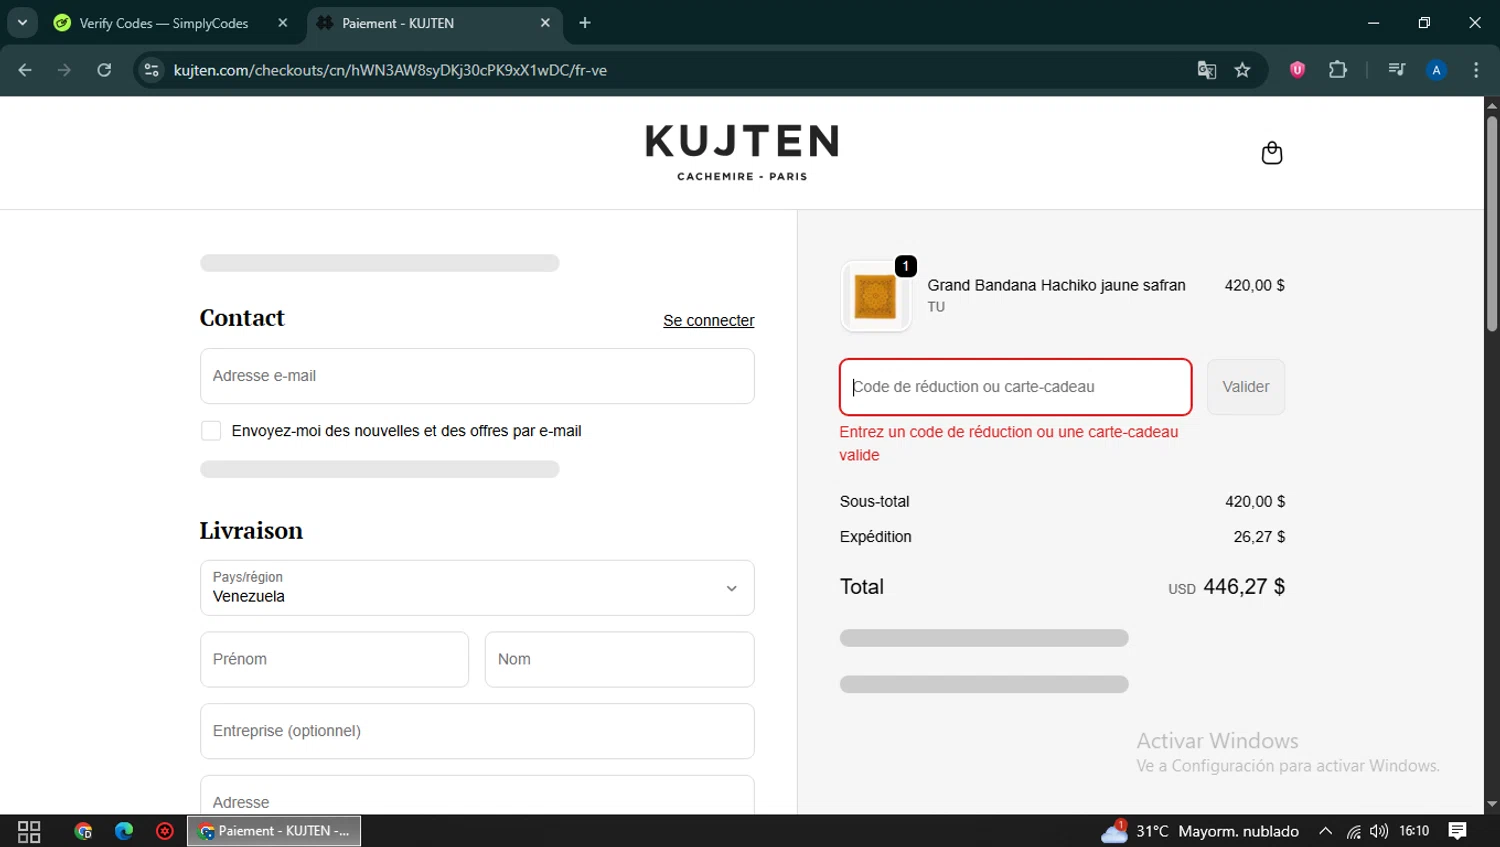
Task: Click the page vertical scrollbar
Action: 1492,225
